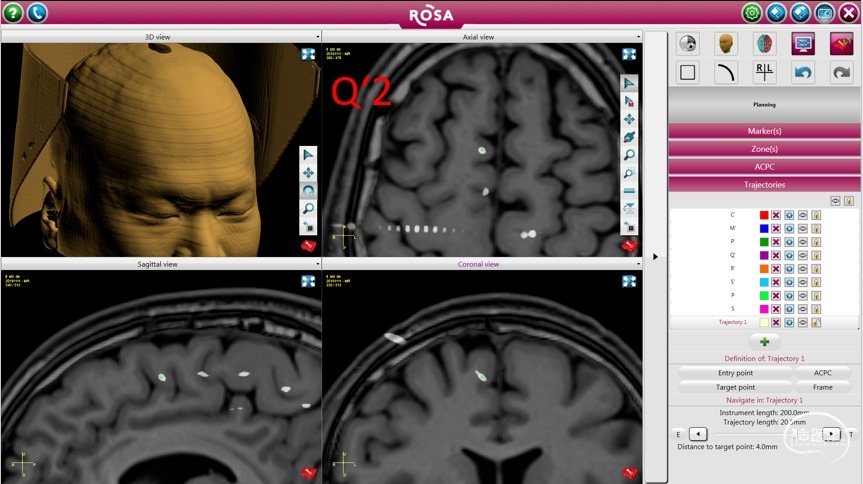Select pan tool in Axial view toolbar
863x484 pixels.
tap(629, 119)
